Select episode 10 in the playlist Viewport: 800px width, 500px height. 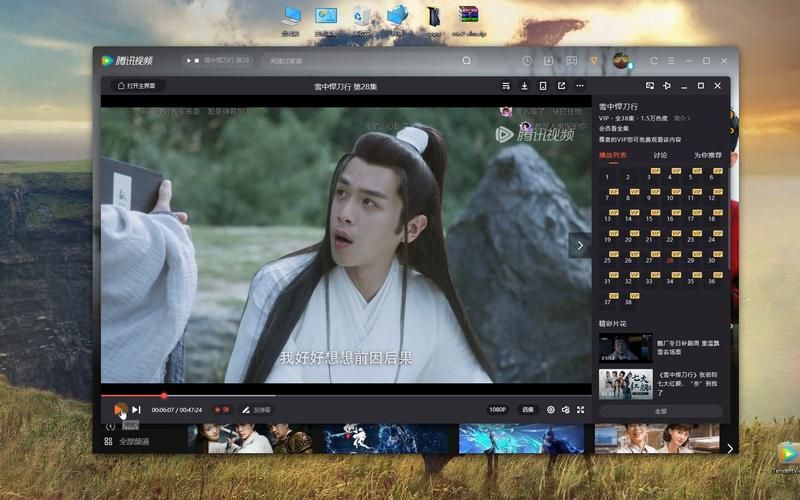[x=670, y=197]
